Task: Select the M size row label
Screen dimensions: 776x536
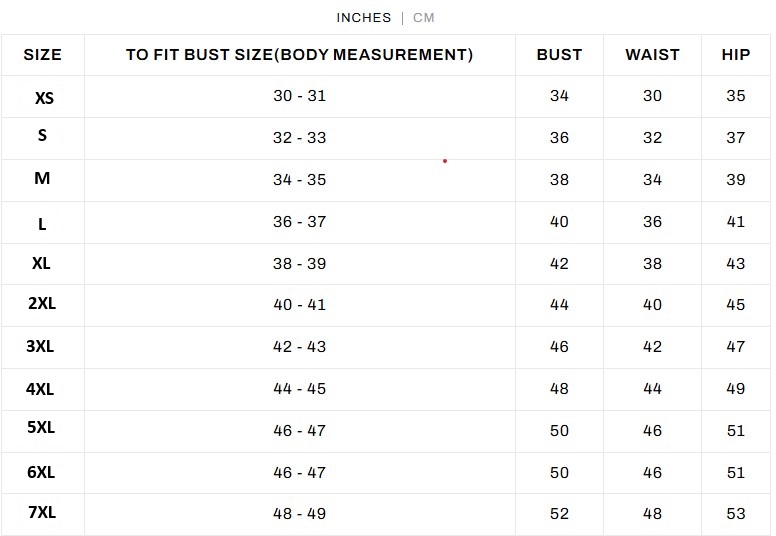Action: pos(42,178)
